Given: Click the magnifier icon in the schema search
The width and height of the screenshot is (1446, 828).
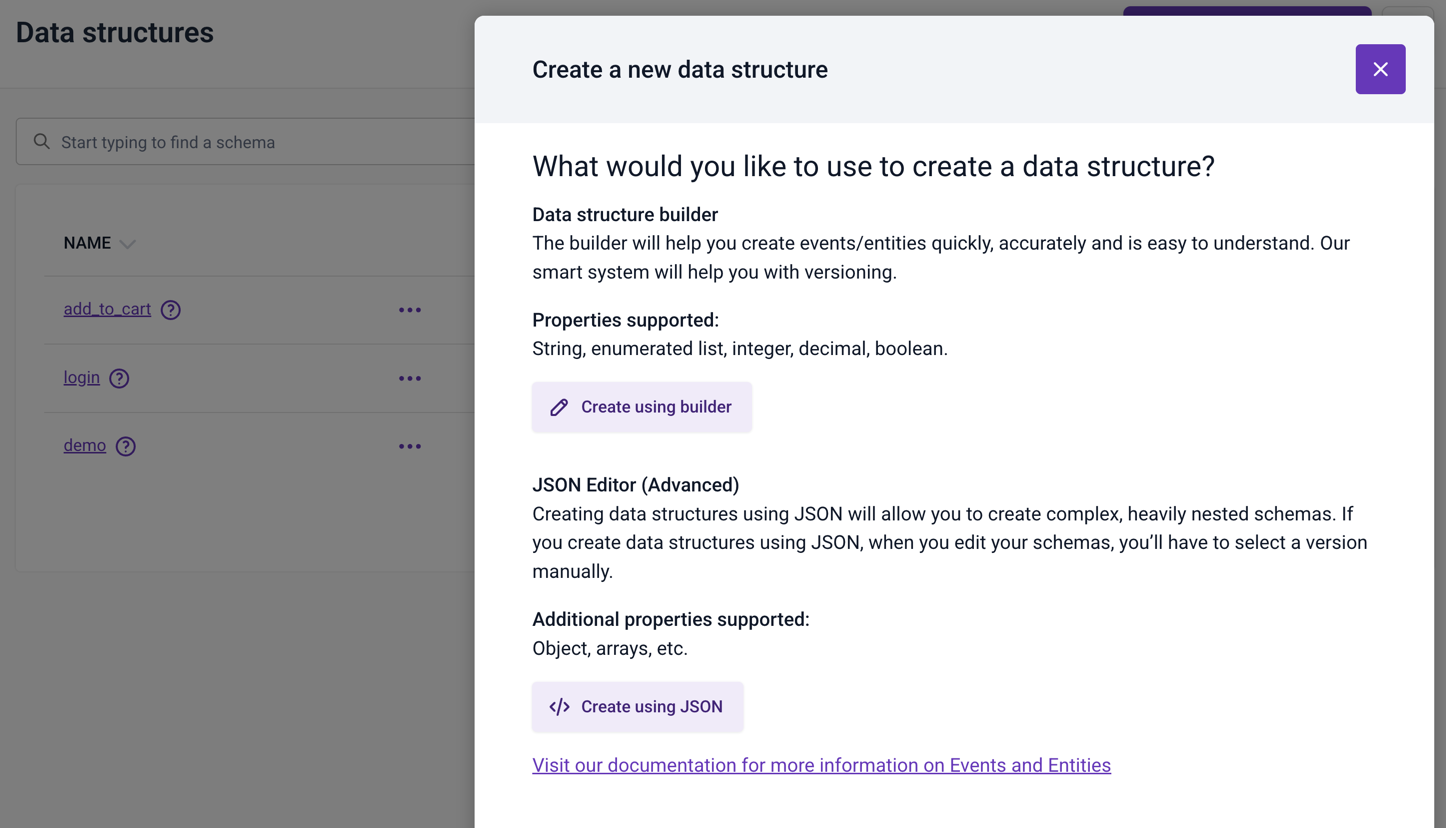Looking at the screenshot, I should point(41,142).
